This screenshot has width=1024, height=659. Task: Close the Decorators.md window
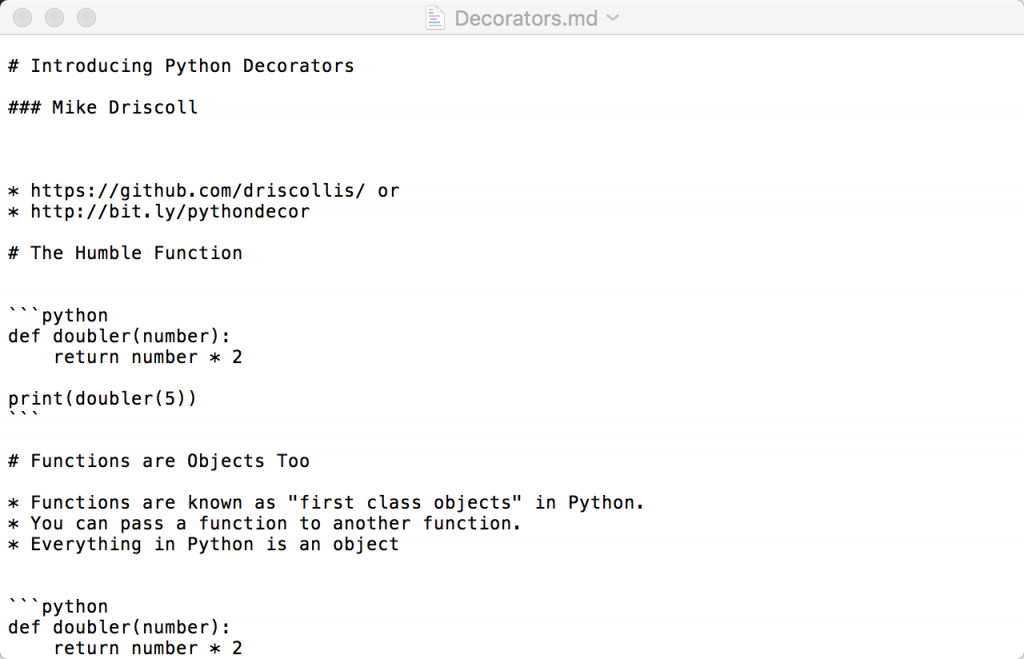23,18
